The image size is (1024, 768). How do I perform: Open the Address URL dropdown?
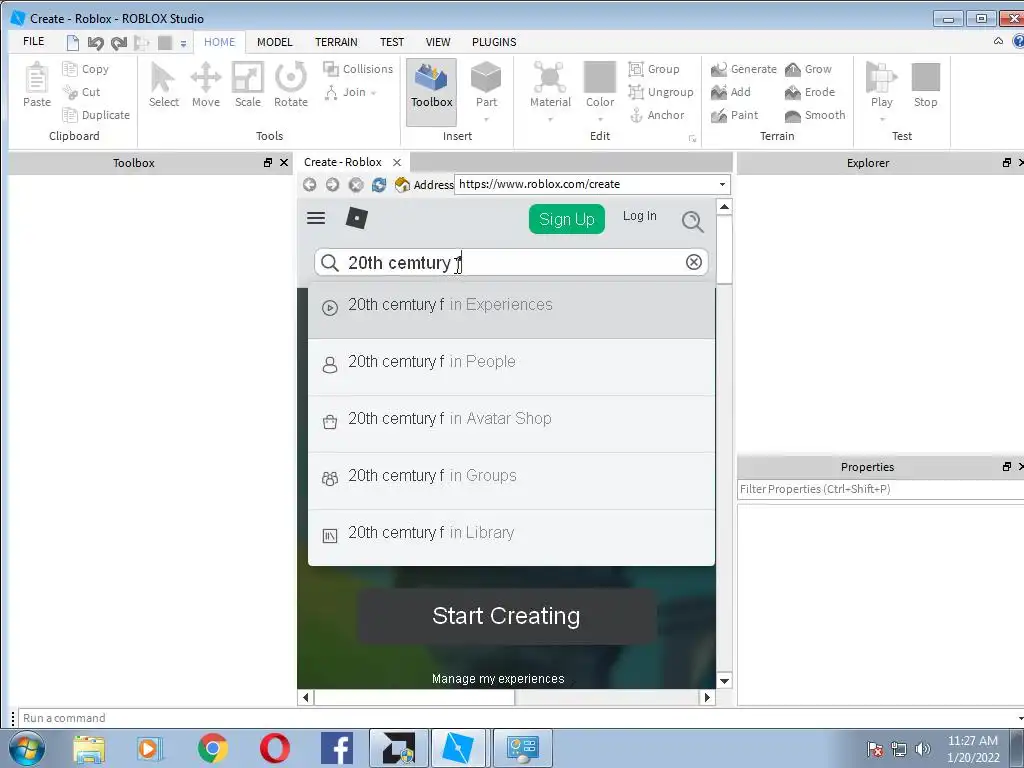click(x=722, y=184)
